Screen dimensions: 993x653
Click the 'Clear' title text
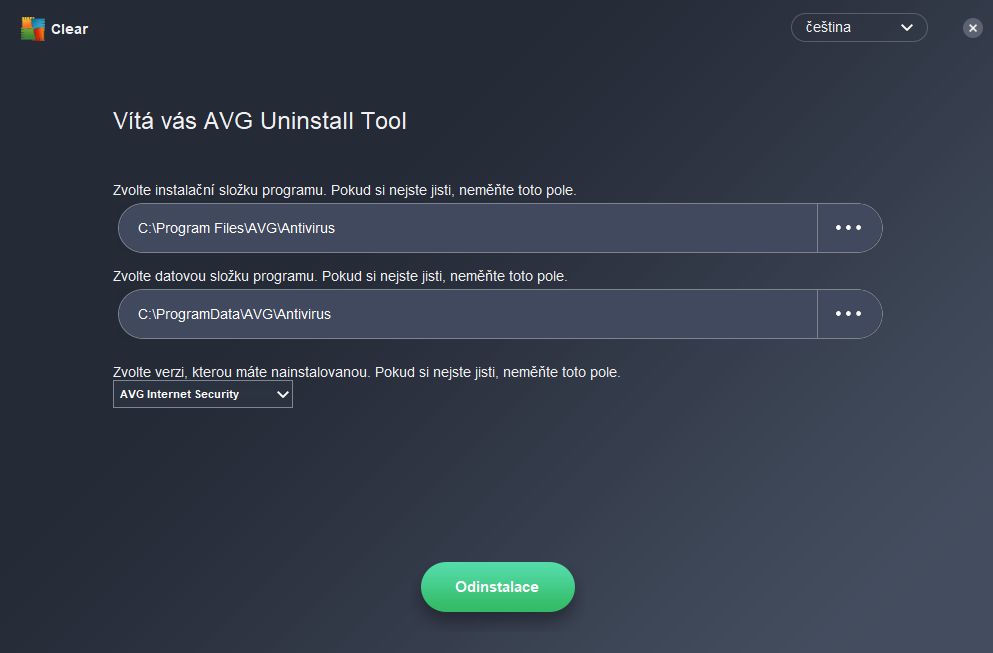70,29
